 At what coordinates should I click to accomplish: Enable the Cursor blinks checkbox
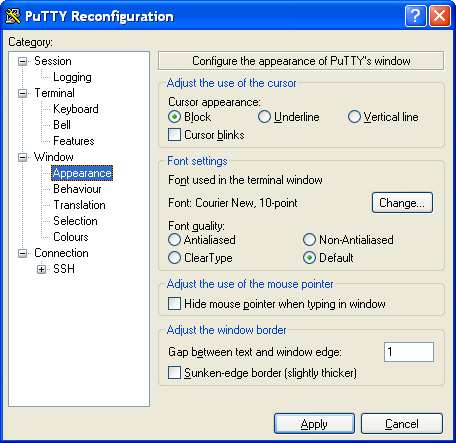click(174, 135)
